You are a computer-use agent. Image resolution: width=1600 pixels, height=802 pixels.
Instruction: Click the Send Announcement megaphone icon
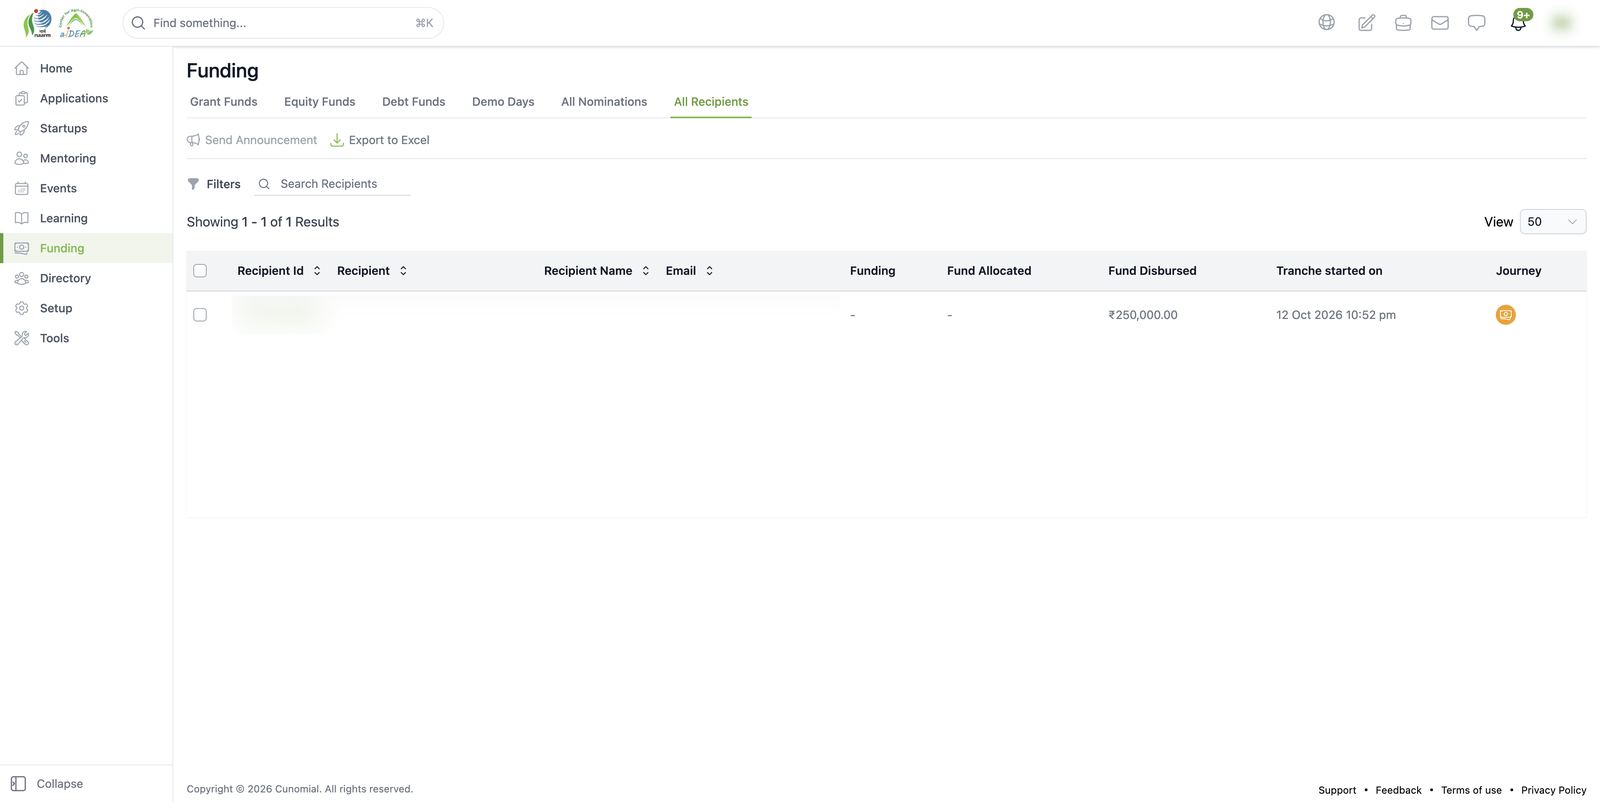pos(193,140)
